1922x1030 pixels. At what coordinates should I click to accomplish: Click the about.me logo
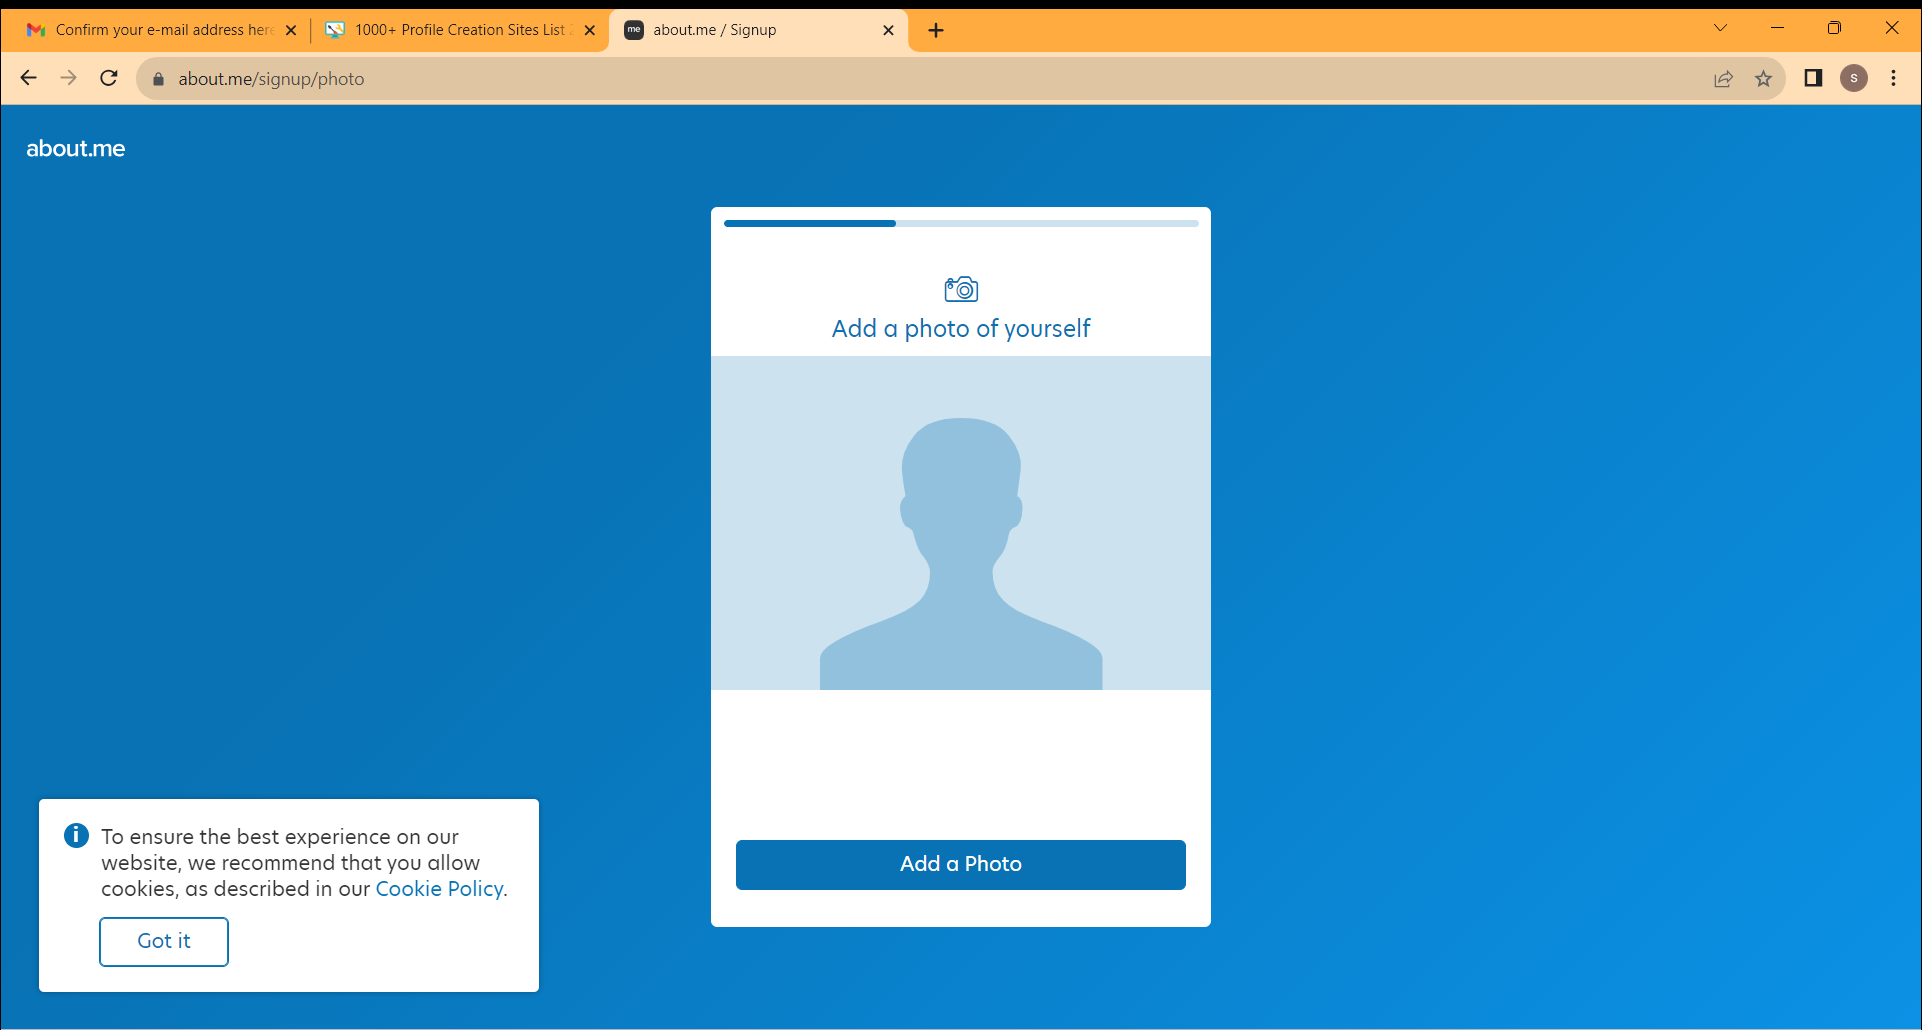click(76, 149)
